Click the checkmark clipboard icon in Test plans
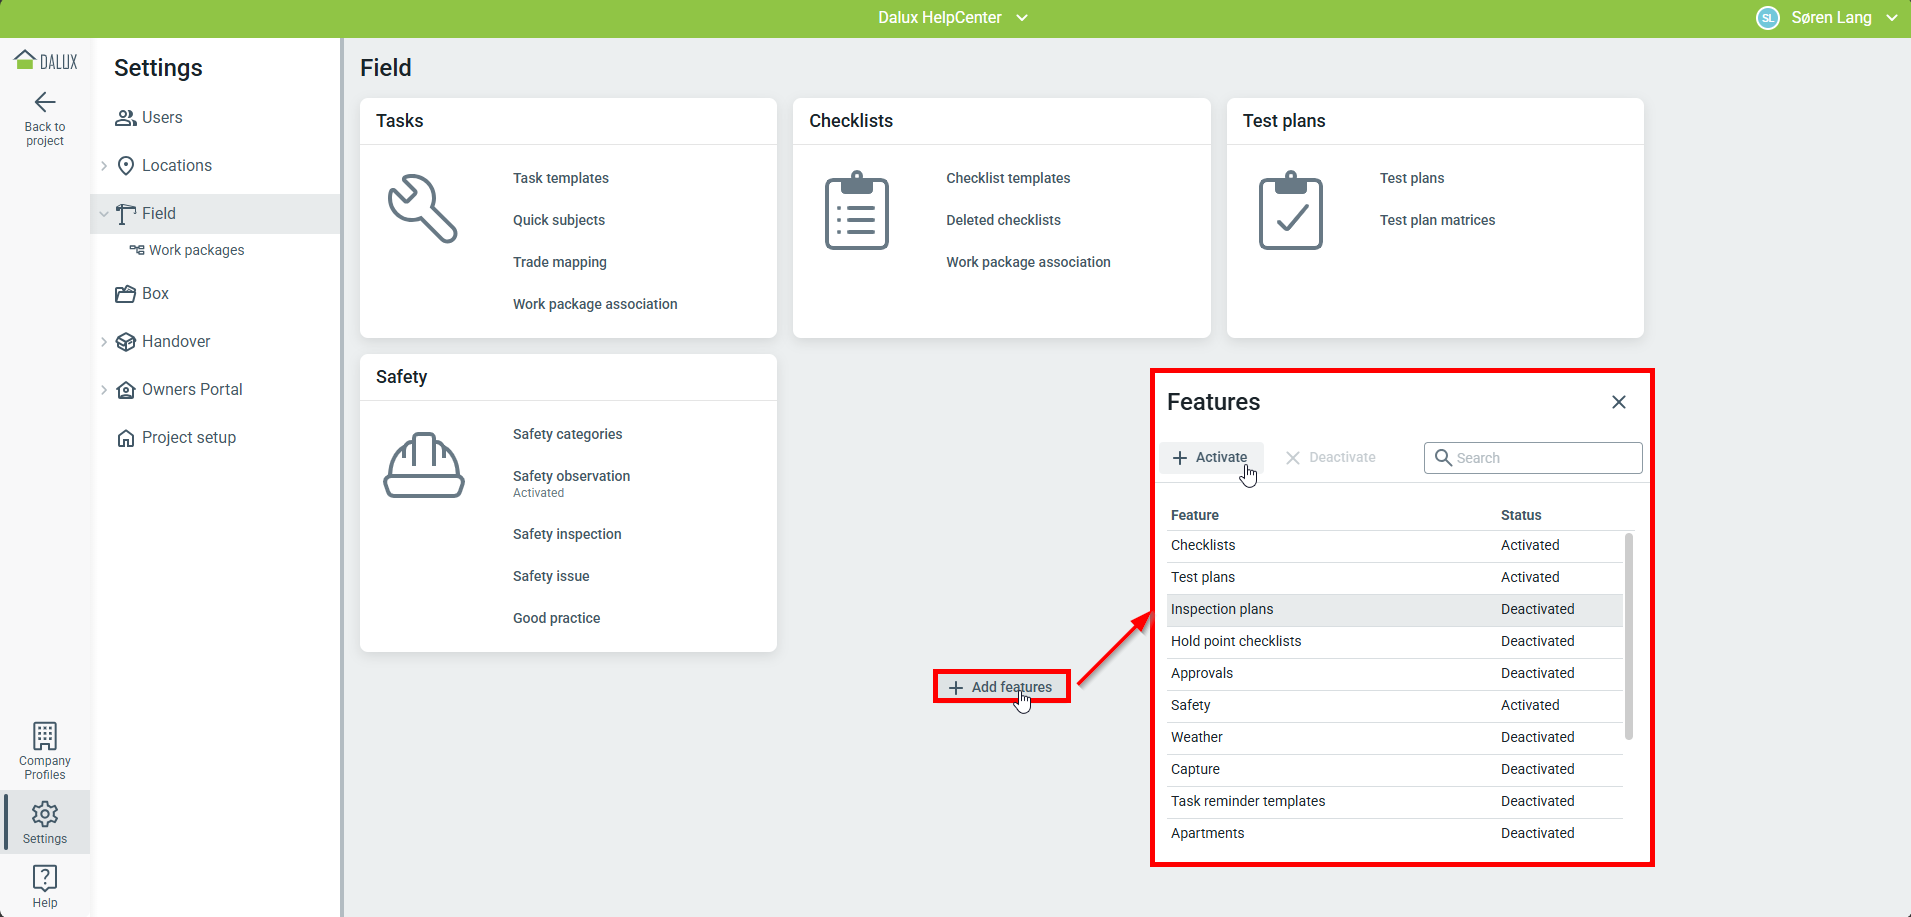 point(1290,211)
